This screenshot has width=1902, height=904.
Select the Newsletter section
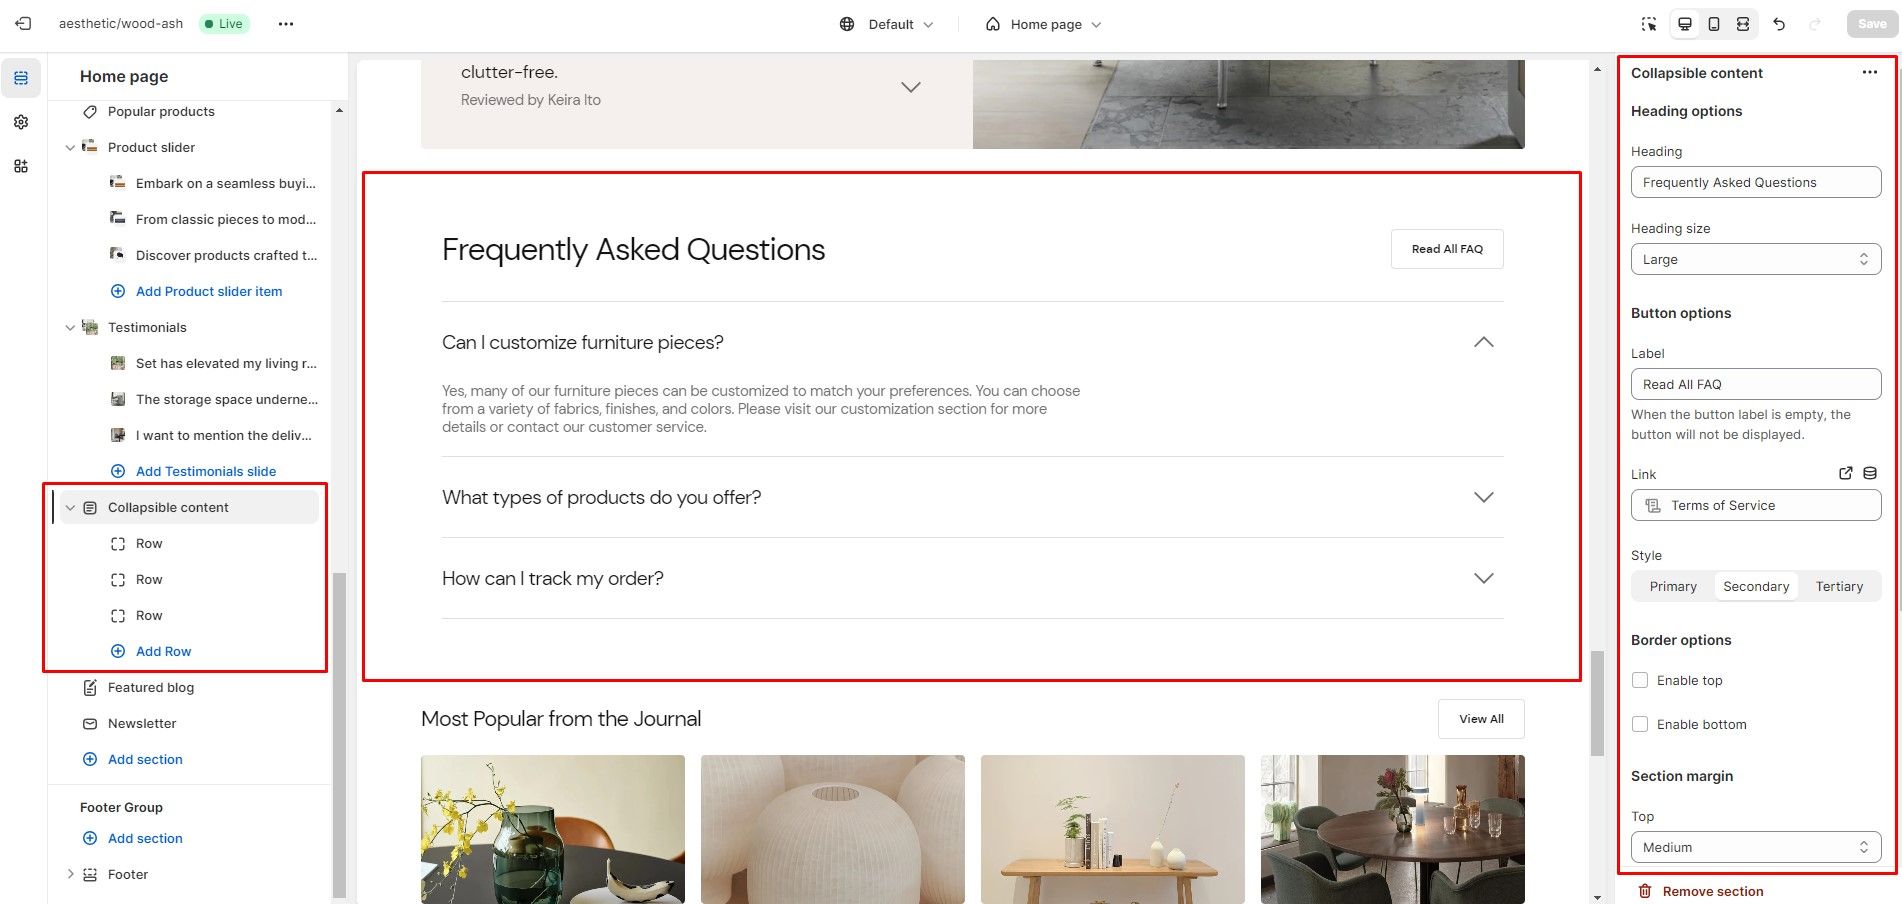point(142,723)
